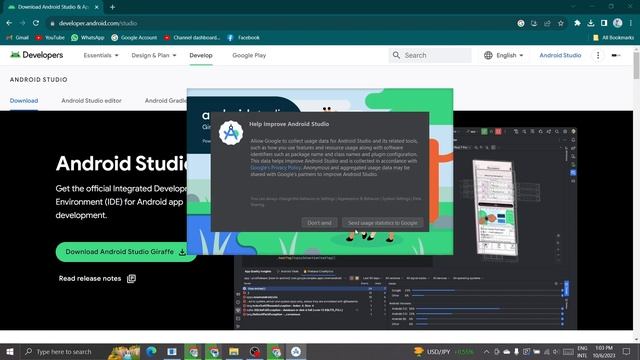
Task: Open the WhatsApp bookmark
Action: pos(88,38)
